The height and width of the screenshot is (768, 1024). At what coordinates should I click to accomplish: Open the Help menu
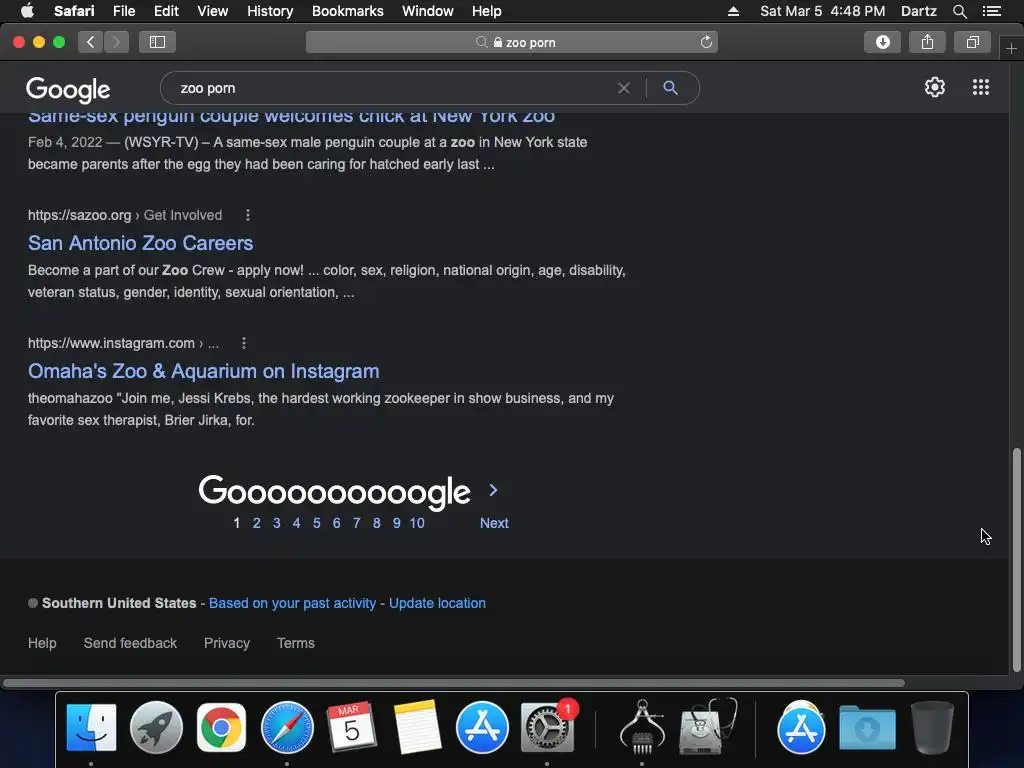(x=487, y=11)
